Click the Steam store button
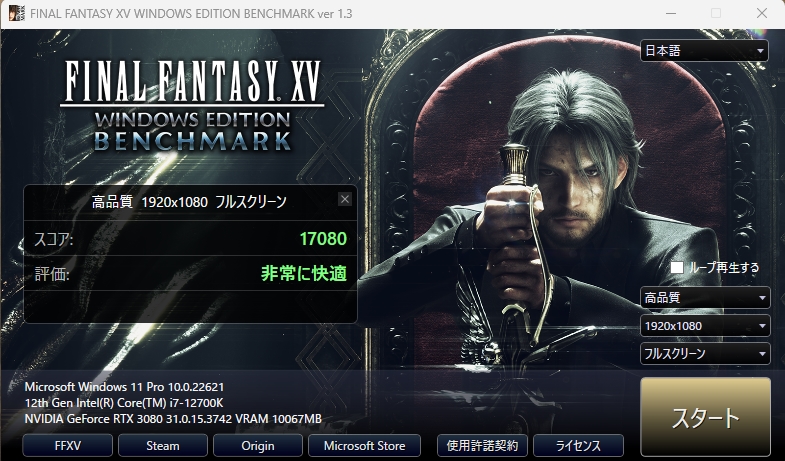 click(x=163, y=445)
